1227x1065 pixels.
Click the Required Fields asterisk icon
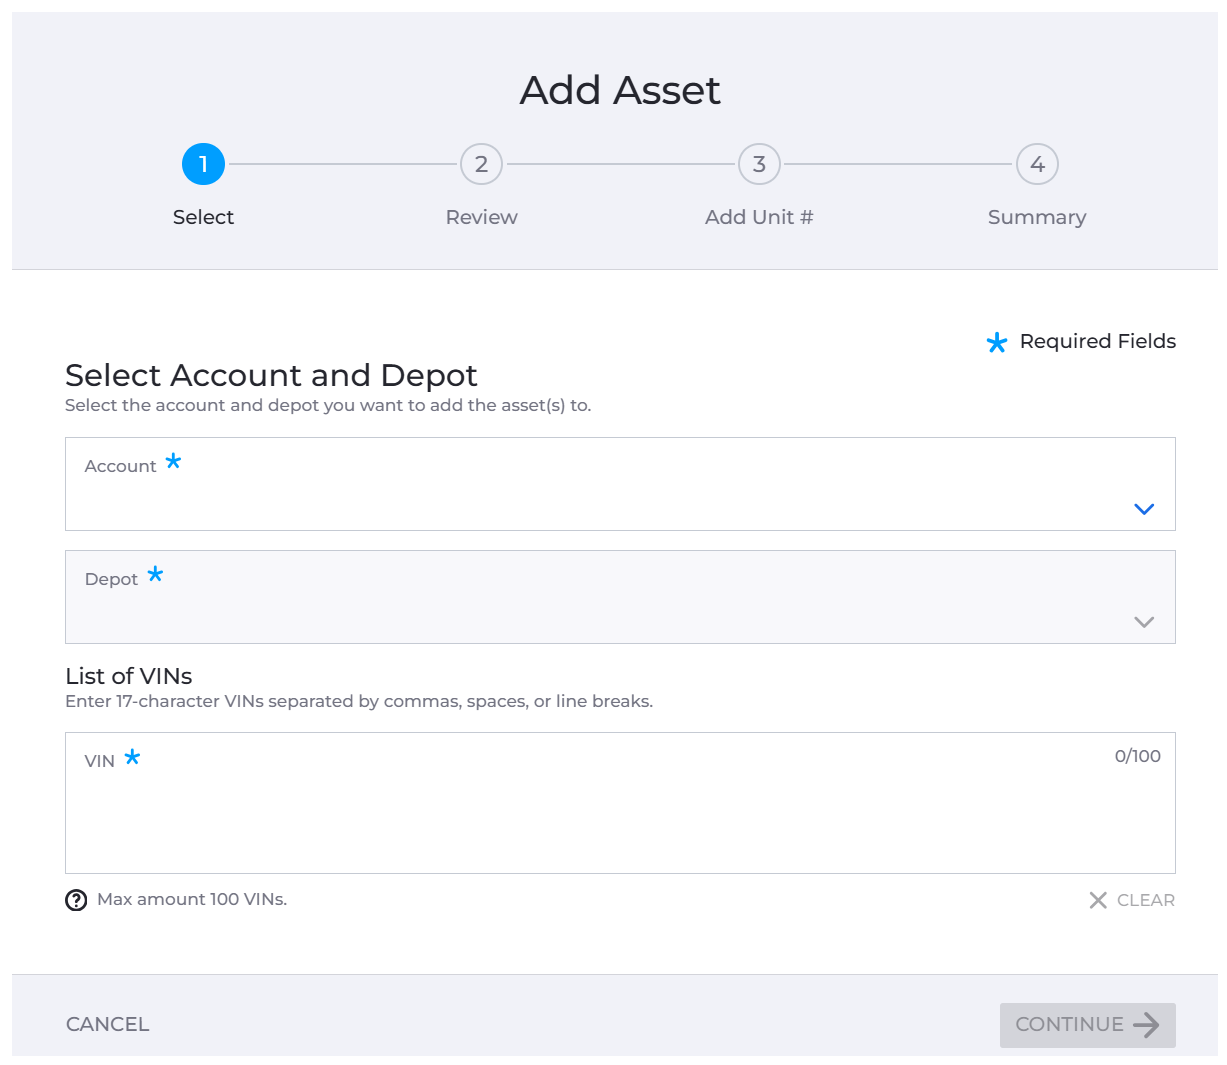[997, 343]
